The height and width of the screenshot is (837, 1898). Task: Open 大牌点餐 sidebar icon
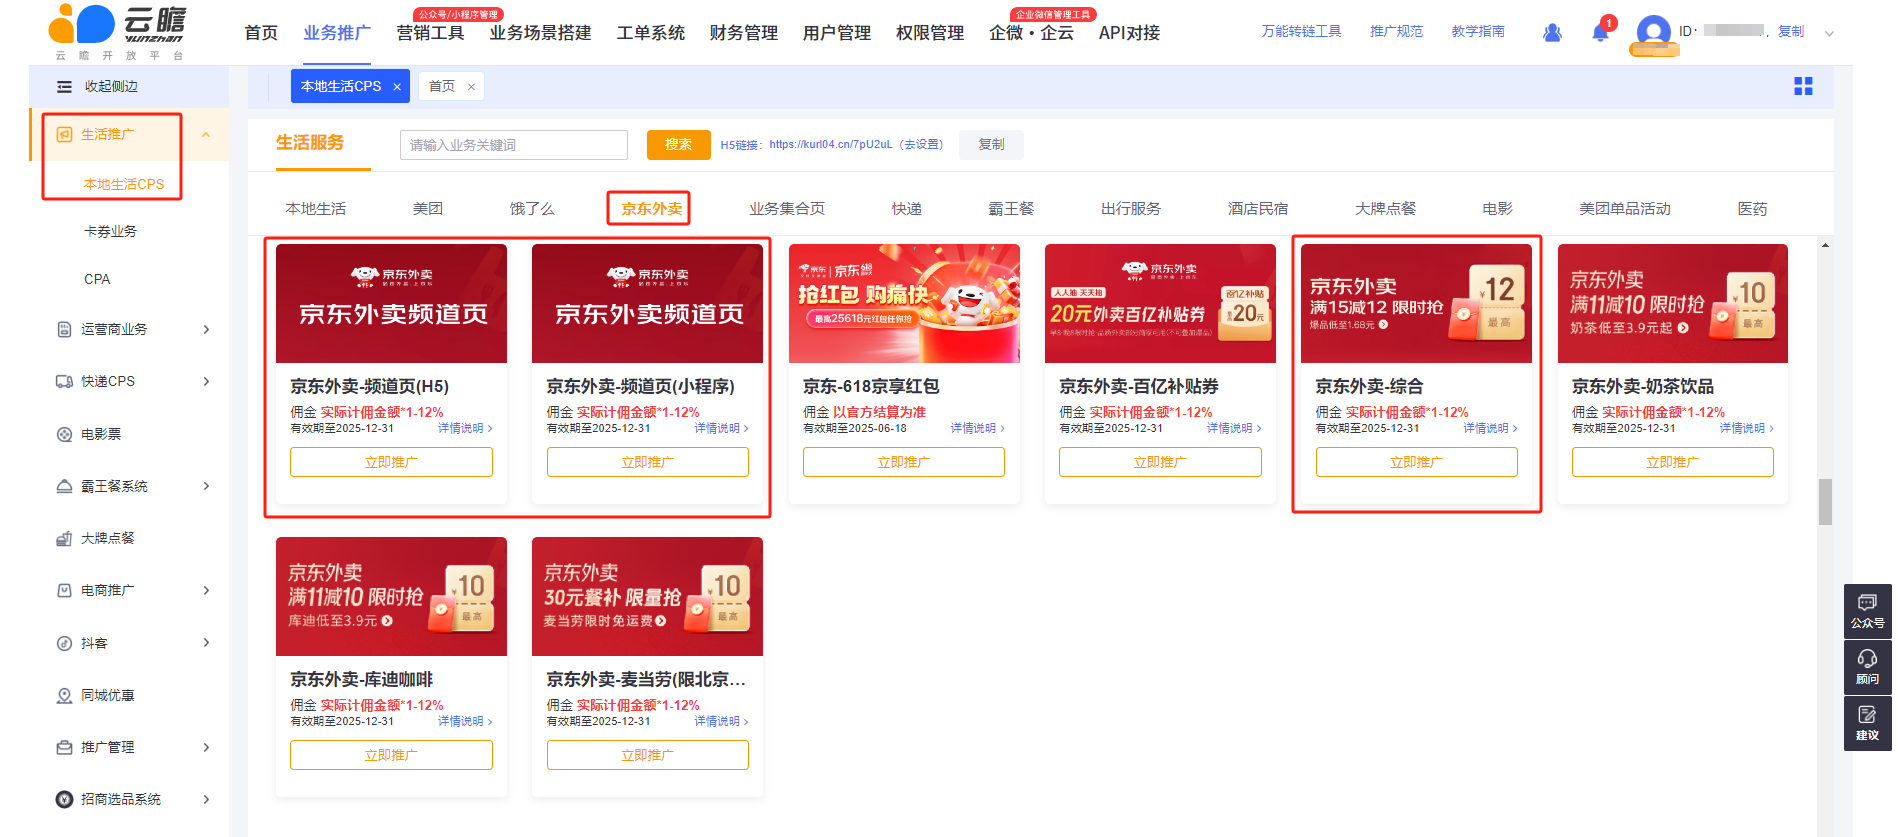click(x=64, y=538)
